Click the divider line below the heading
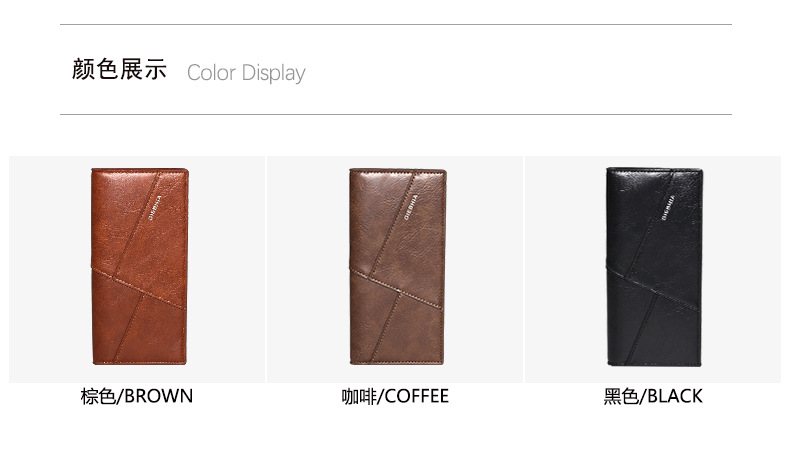The image size is (790, 472). pyautogui.click(x=396, y=114)
